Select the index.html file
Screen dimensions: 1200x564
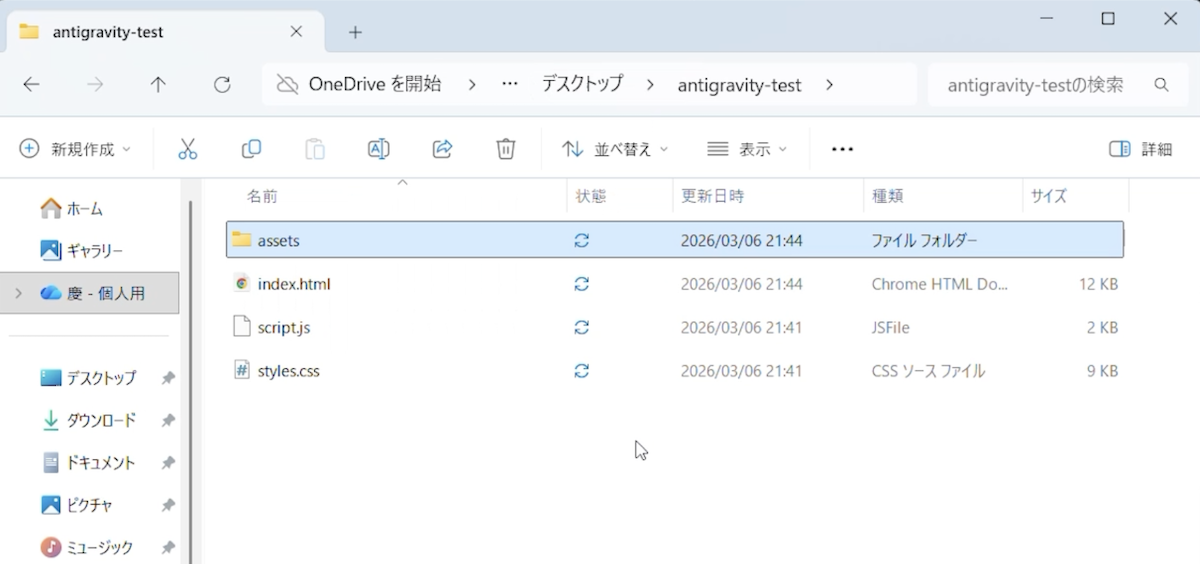point(293,284)
